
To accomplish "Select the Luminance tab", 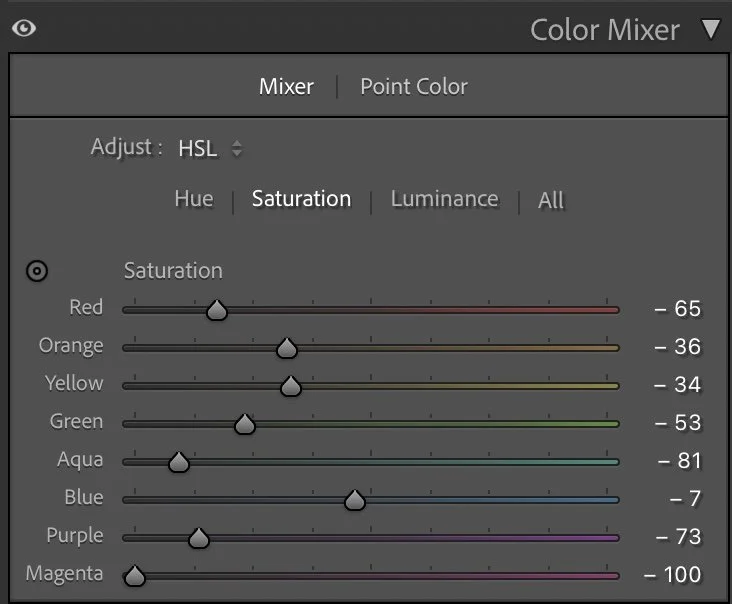I will click(x=444, y=199).
